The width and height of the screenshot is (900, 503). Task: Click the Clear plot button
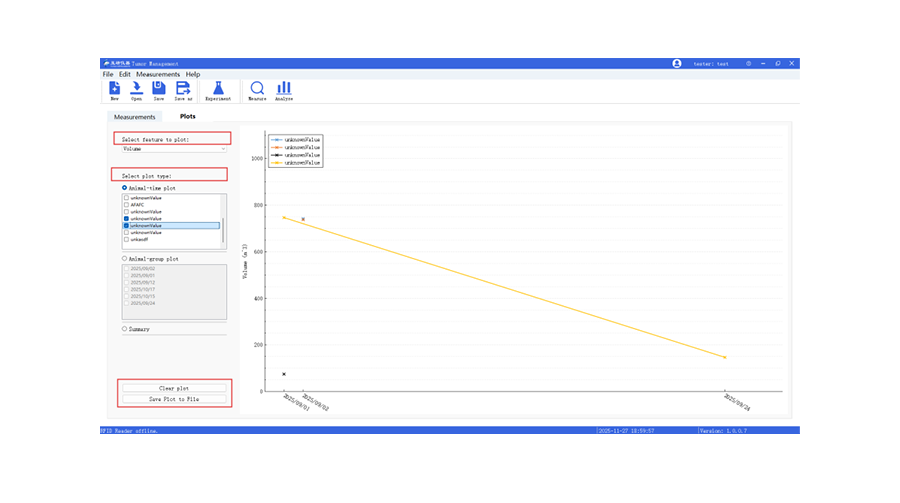point(174,388)
